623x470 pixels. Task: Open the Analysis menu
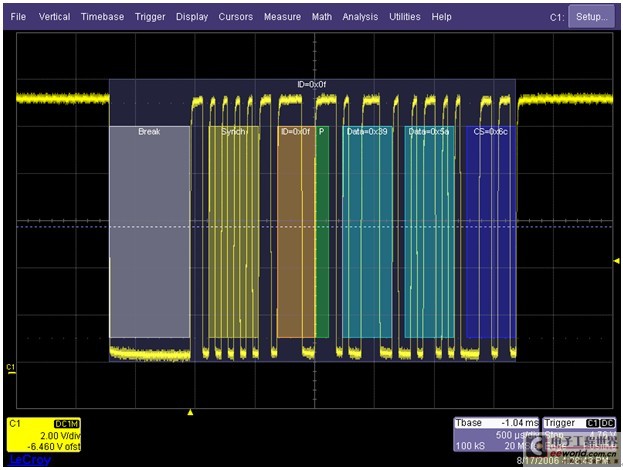point(360,17)
